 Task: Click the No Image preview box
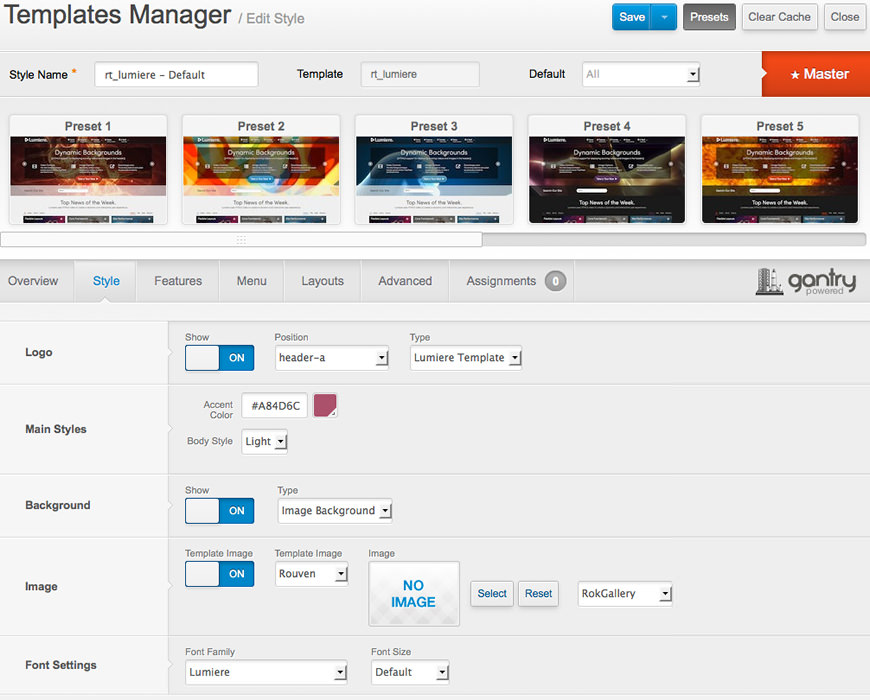[414, 594]
